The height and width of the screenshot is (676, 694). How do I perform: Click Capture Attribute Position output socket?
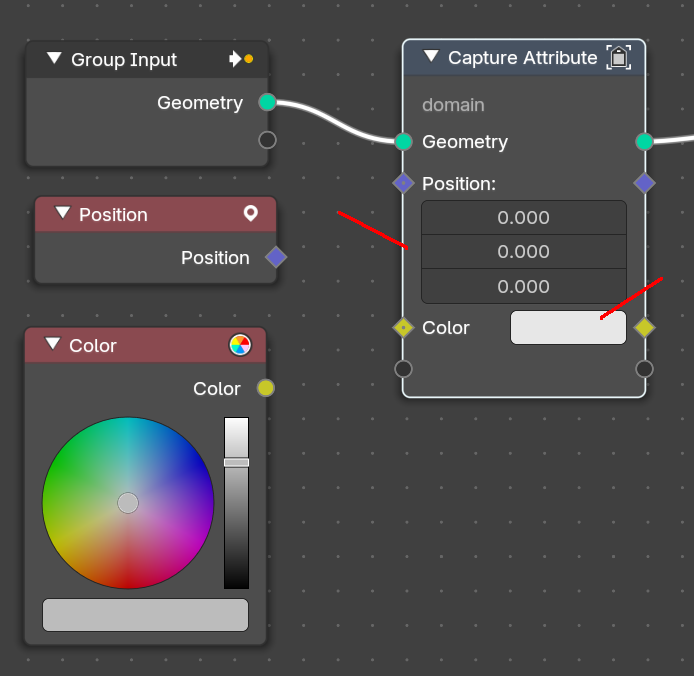[644, 183]
